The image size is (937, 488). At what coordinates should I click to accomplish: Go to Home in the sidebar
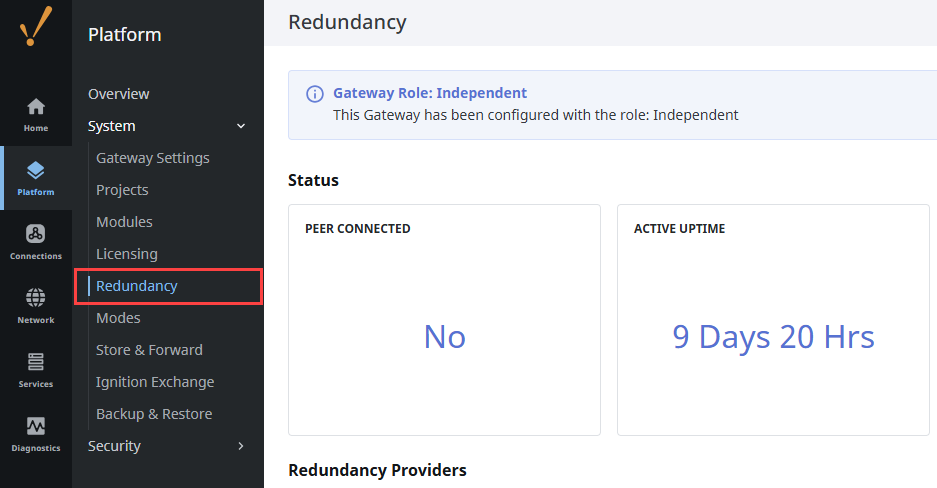36,114
